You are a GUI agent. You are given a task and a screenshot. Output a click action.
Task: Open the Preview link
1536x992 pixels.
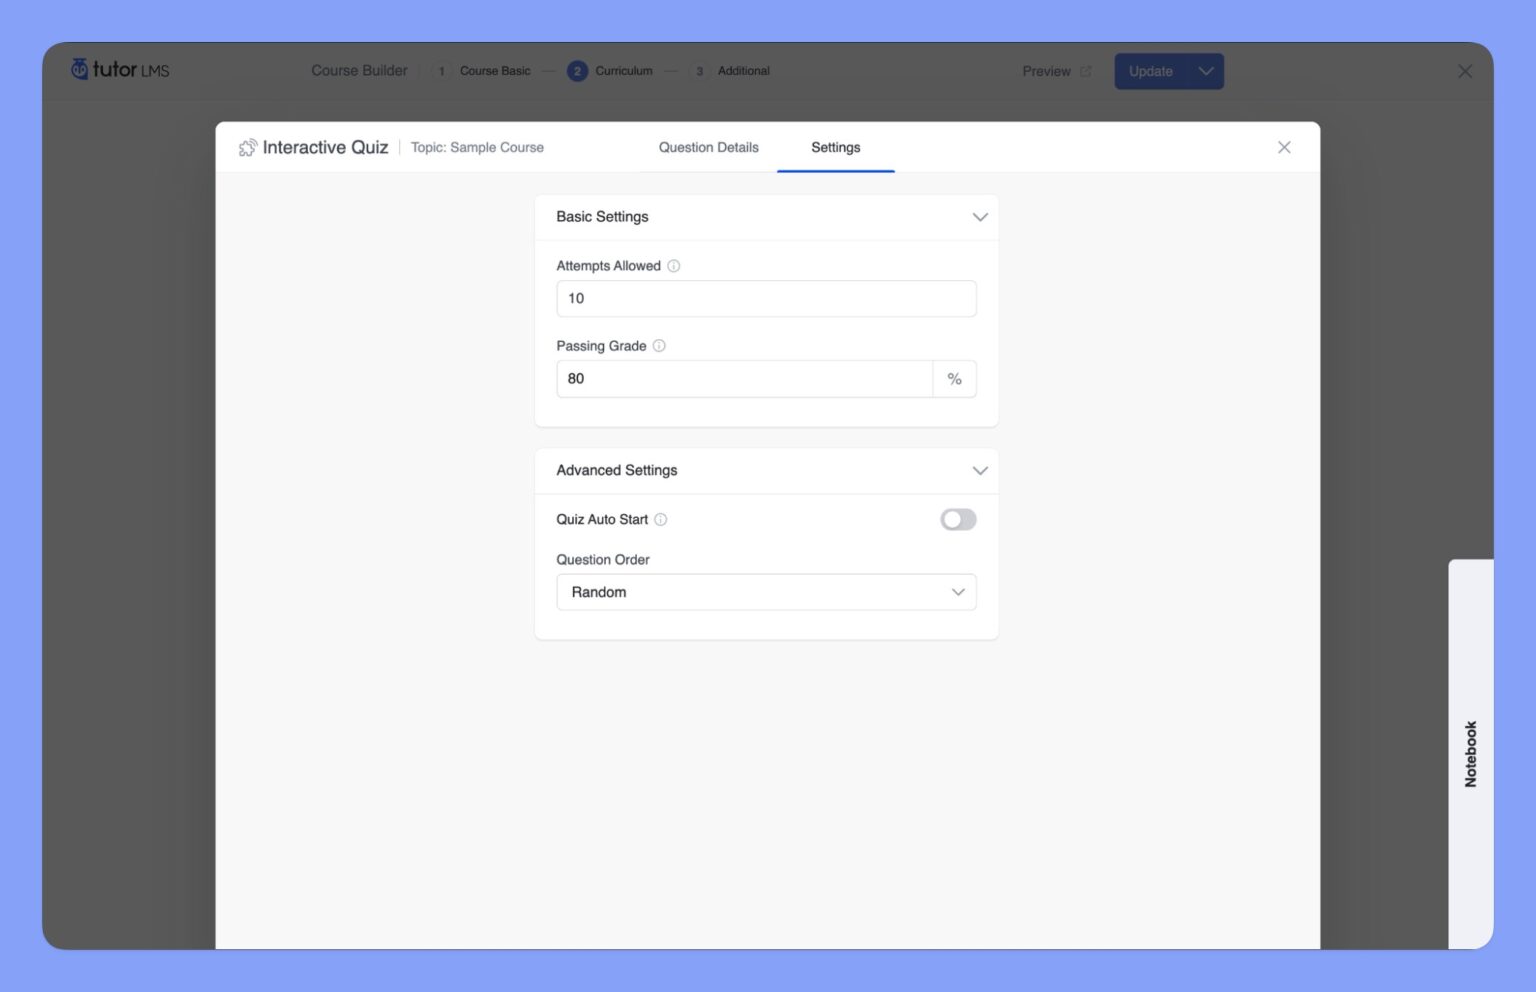click(1046, 71)
